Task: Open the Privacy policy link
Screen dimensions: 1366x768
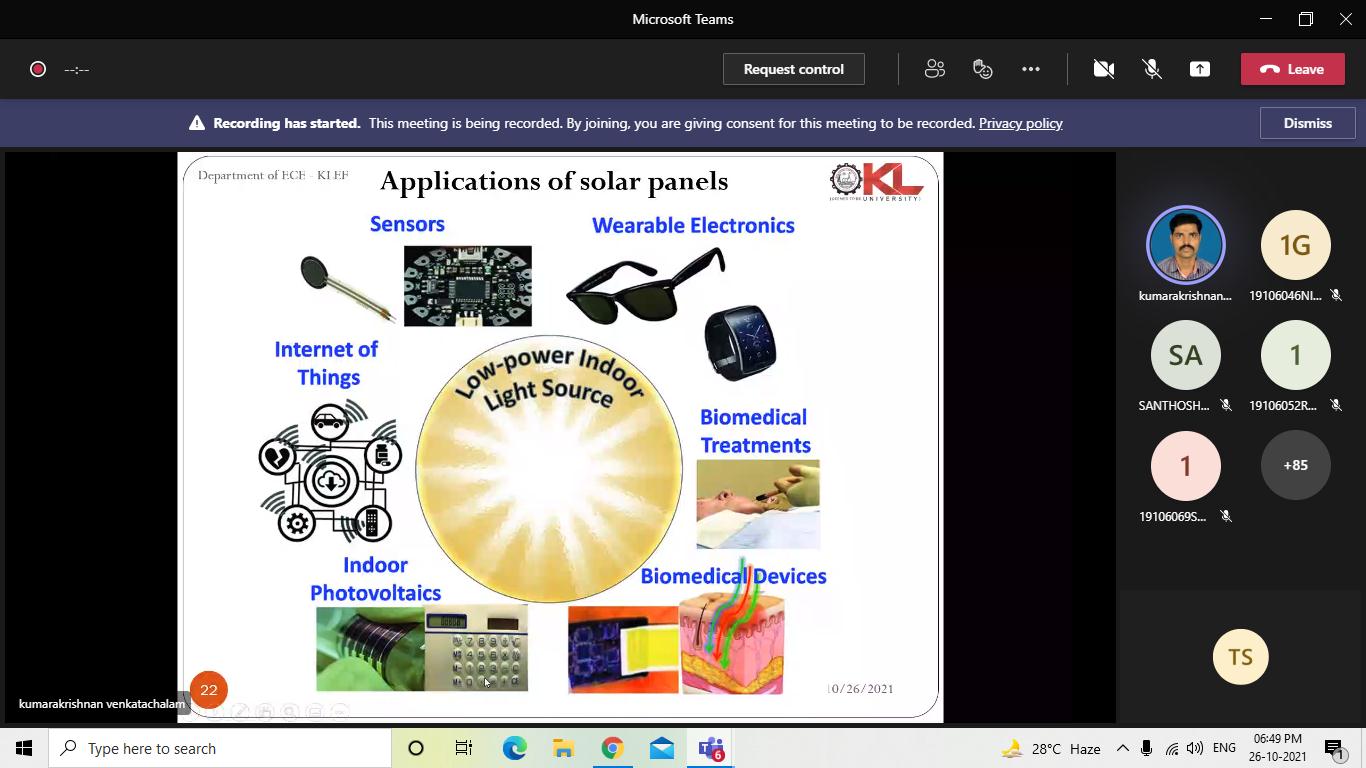Action: [1020, 123]
